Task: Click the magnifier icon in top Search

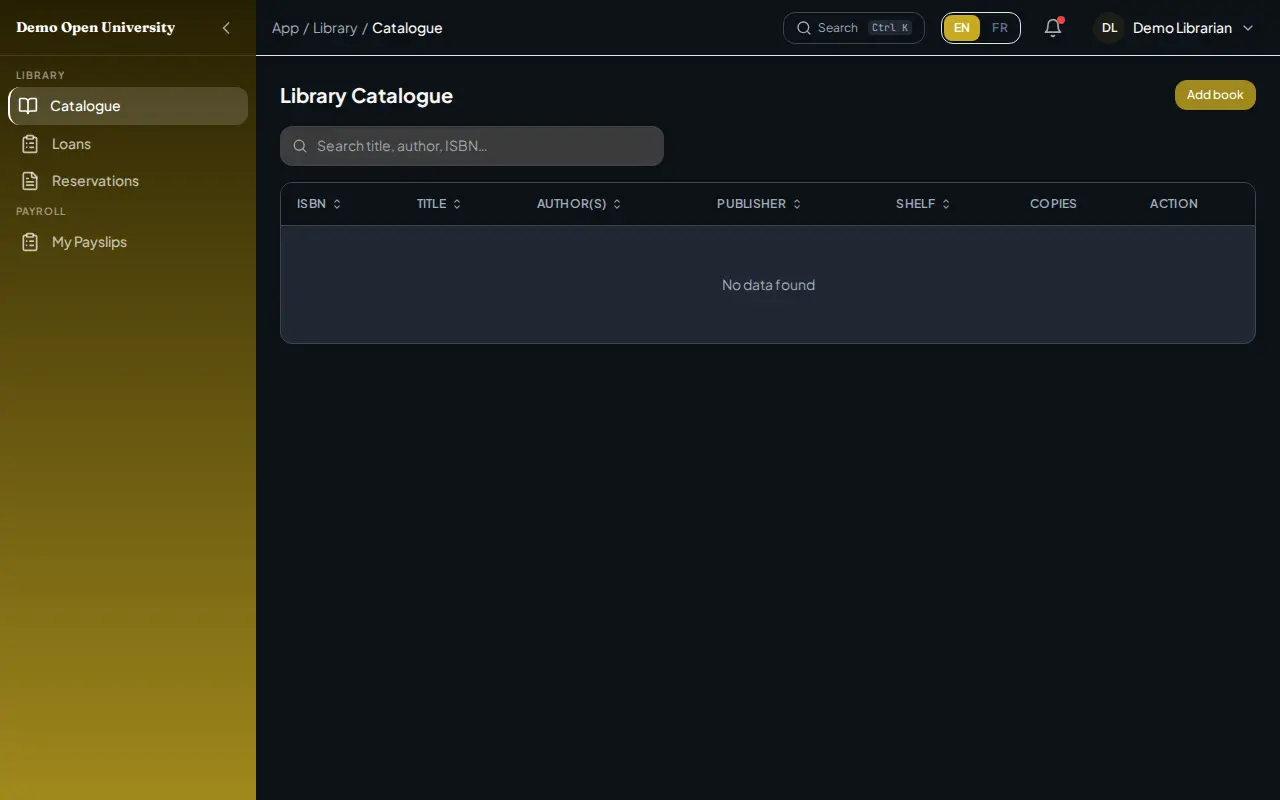Action: pos(804,28)
